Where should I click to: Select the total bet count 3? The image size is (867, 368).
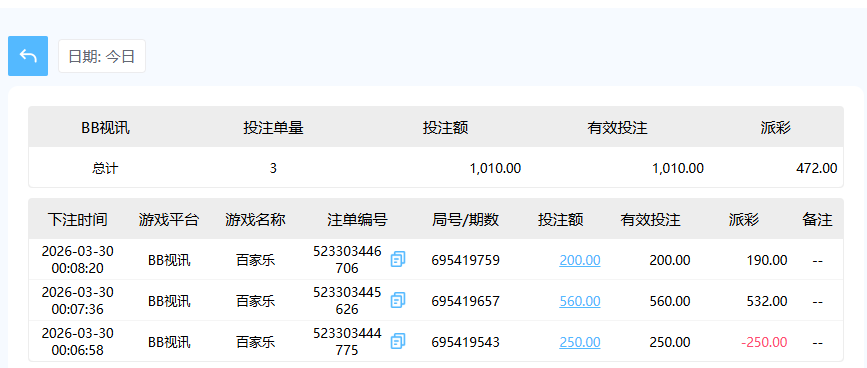click(x=273, y=168)
